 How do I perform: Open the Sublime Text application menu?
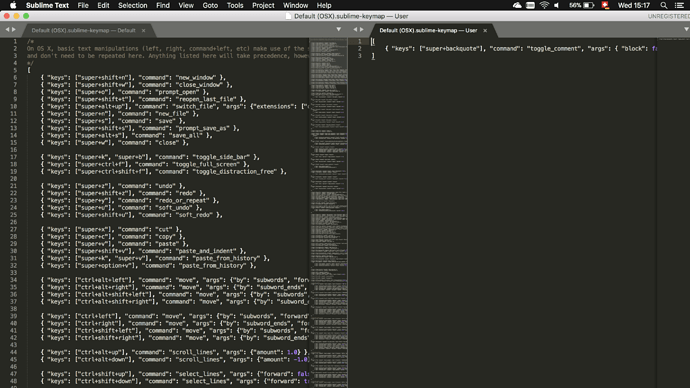point(47,5)
